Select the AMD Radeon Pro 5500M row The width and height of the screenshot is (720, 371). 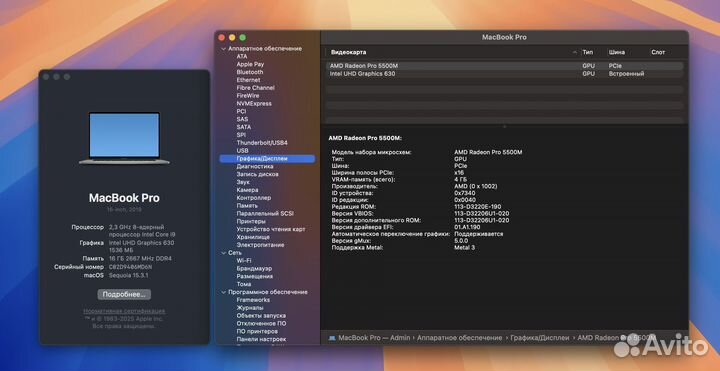[x=504, y=66]
